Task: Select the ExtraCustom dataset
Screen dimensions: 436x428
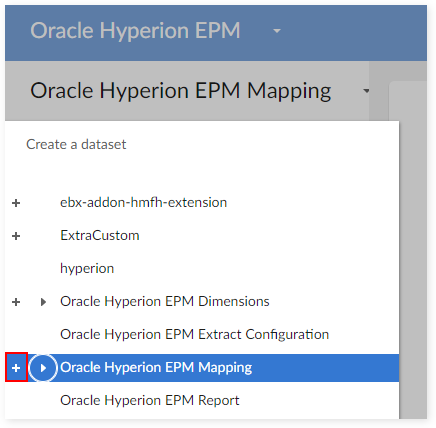Action: tap(100, 235)
